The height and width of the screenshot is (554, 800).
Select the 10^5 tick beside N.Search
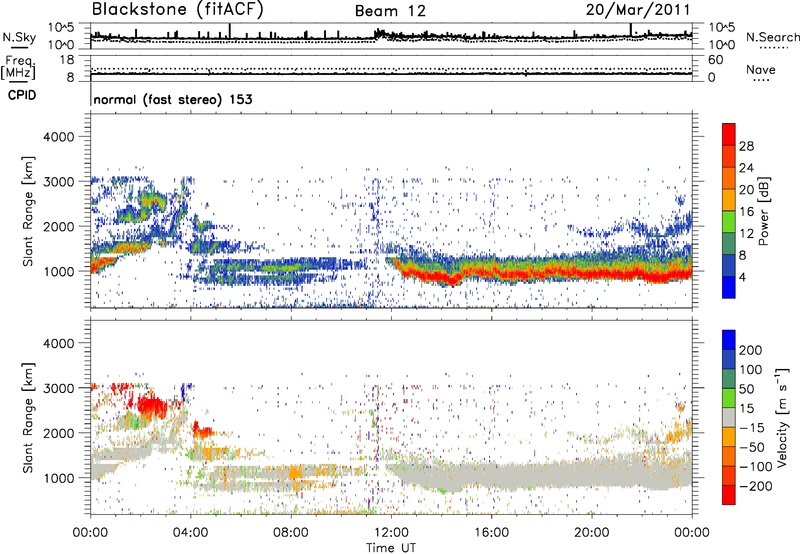pyautogui.click(x=721, y=27)
